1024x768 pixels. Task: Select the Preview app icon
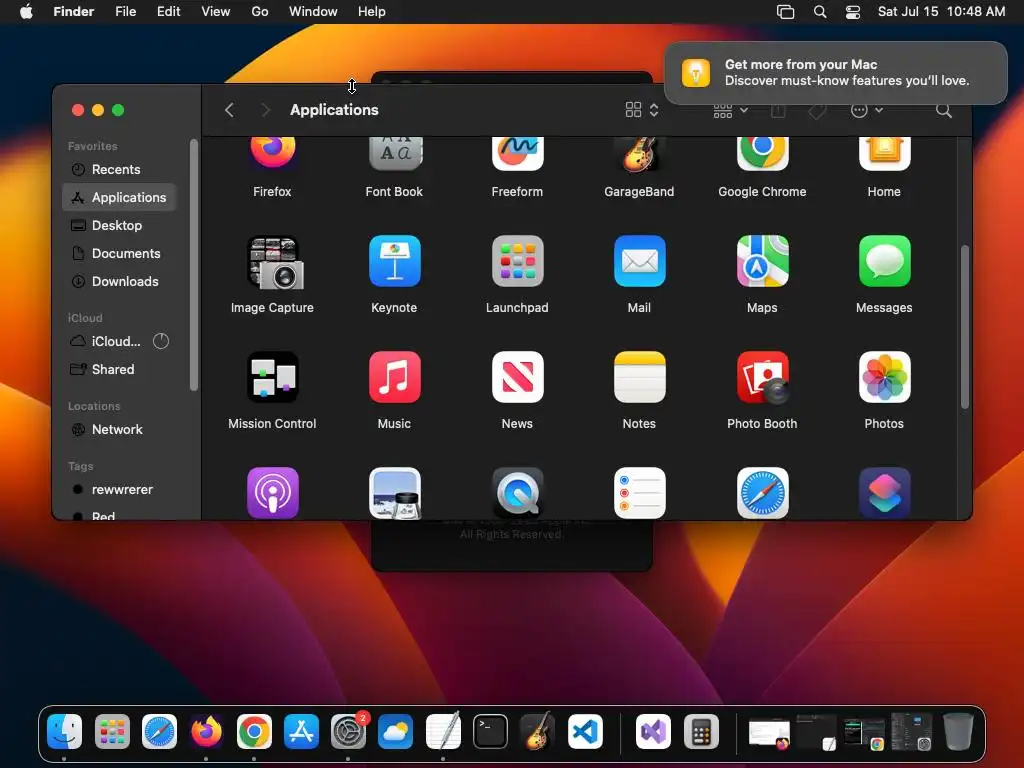tap(394, 493)
